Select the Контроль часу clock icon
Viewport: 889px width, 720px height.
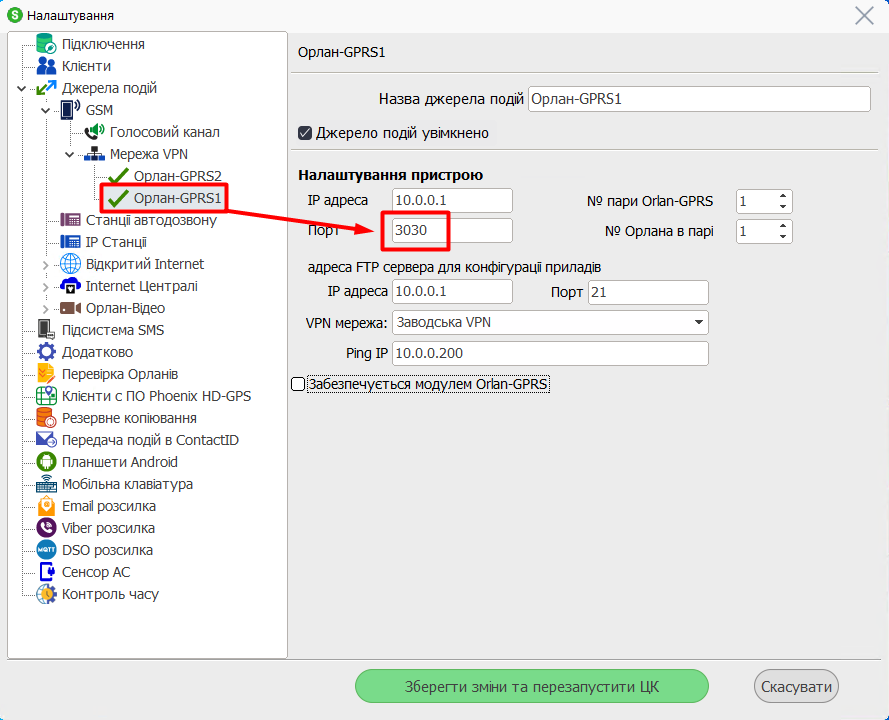click(46, 594)
